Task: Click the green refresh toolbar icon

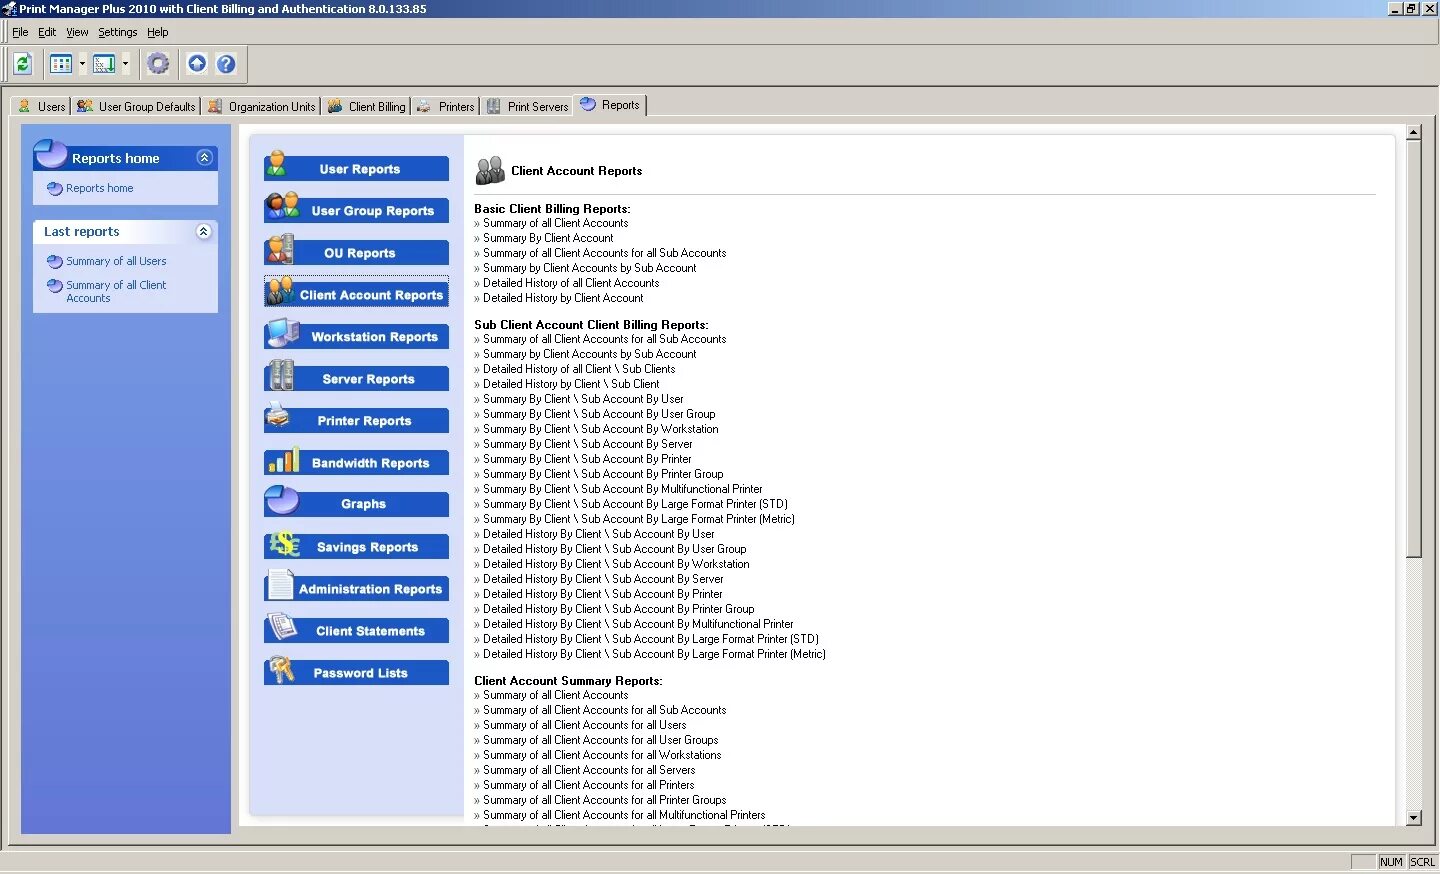Action: pos(23,64)
